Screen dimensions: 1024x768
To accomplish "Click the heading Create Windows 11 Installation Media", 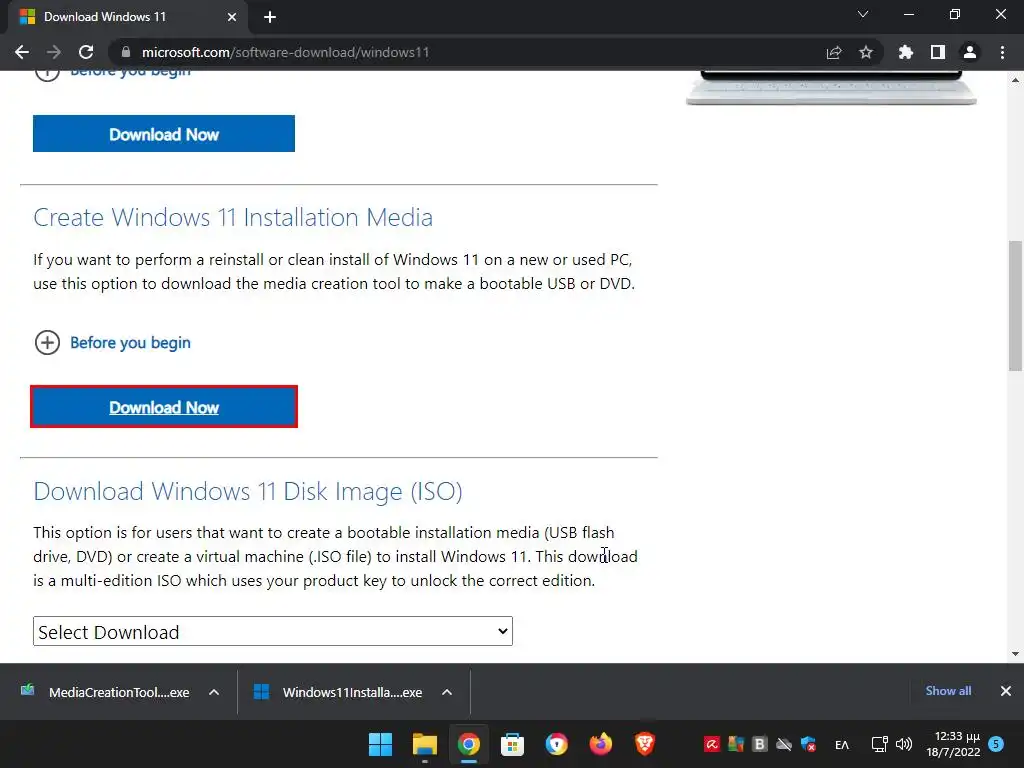I will (x=233, y=217).
